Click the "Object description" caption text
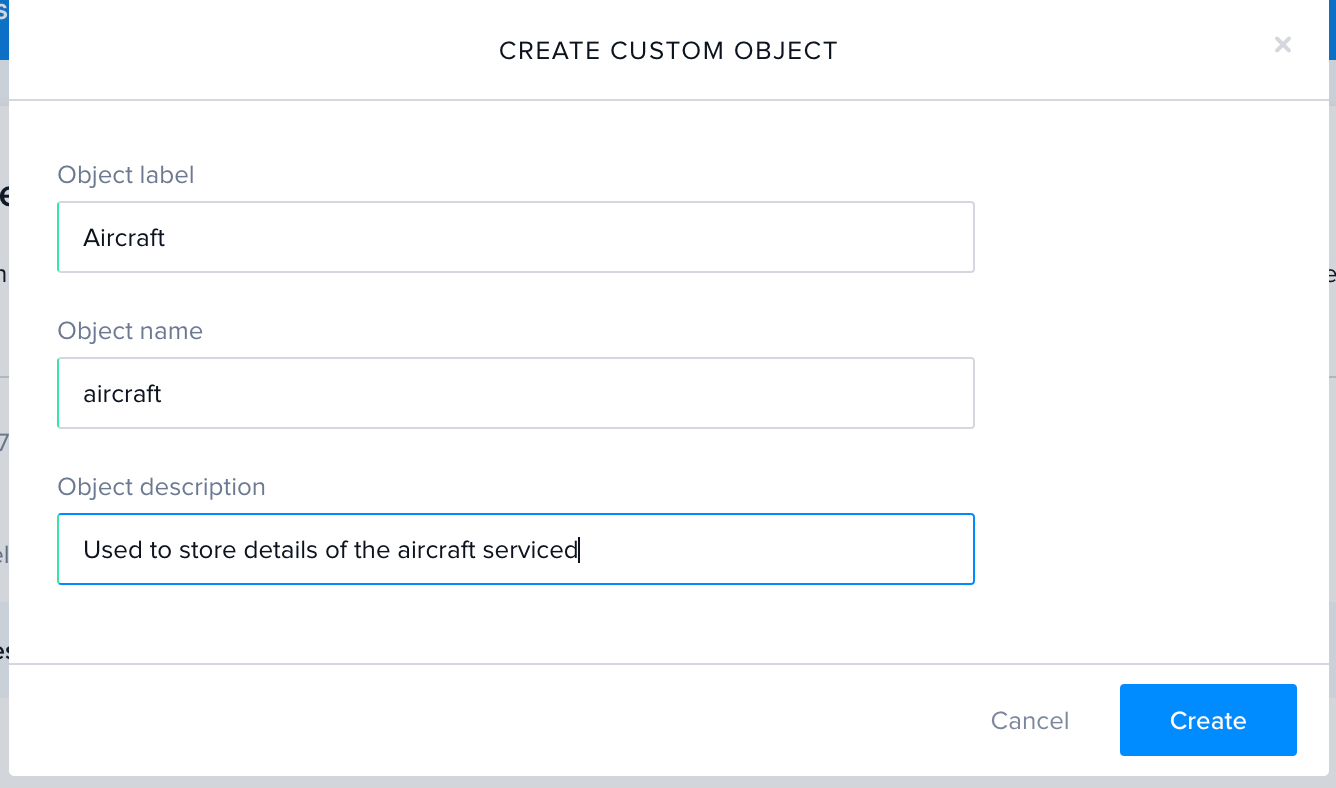This screenshot has height=788, width=1336. pos(162,487)
